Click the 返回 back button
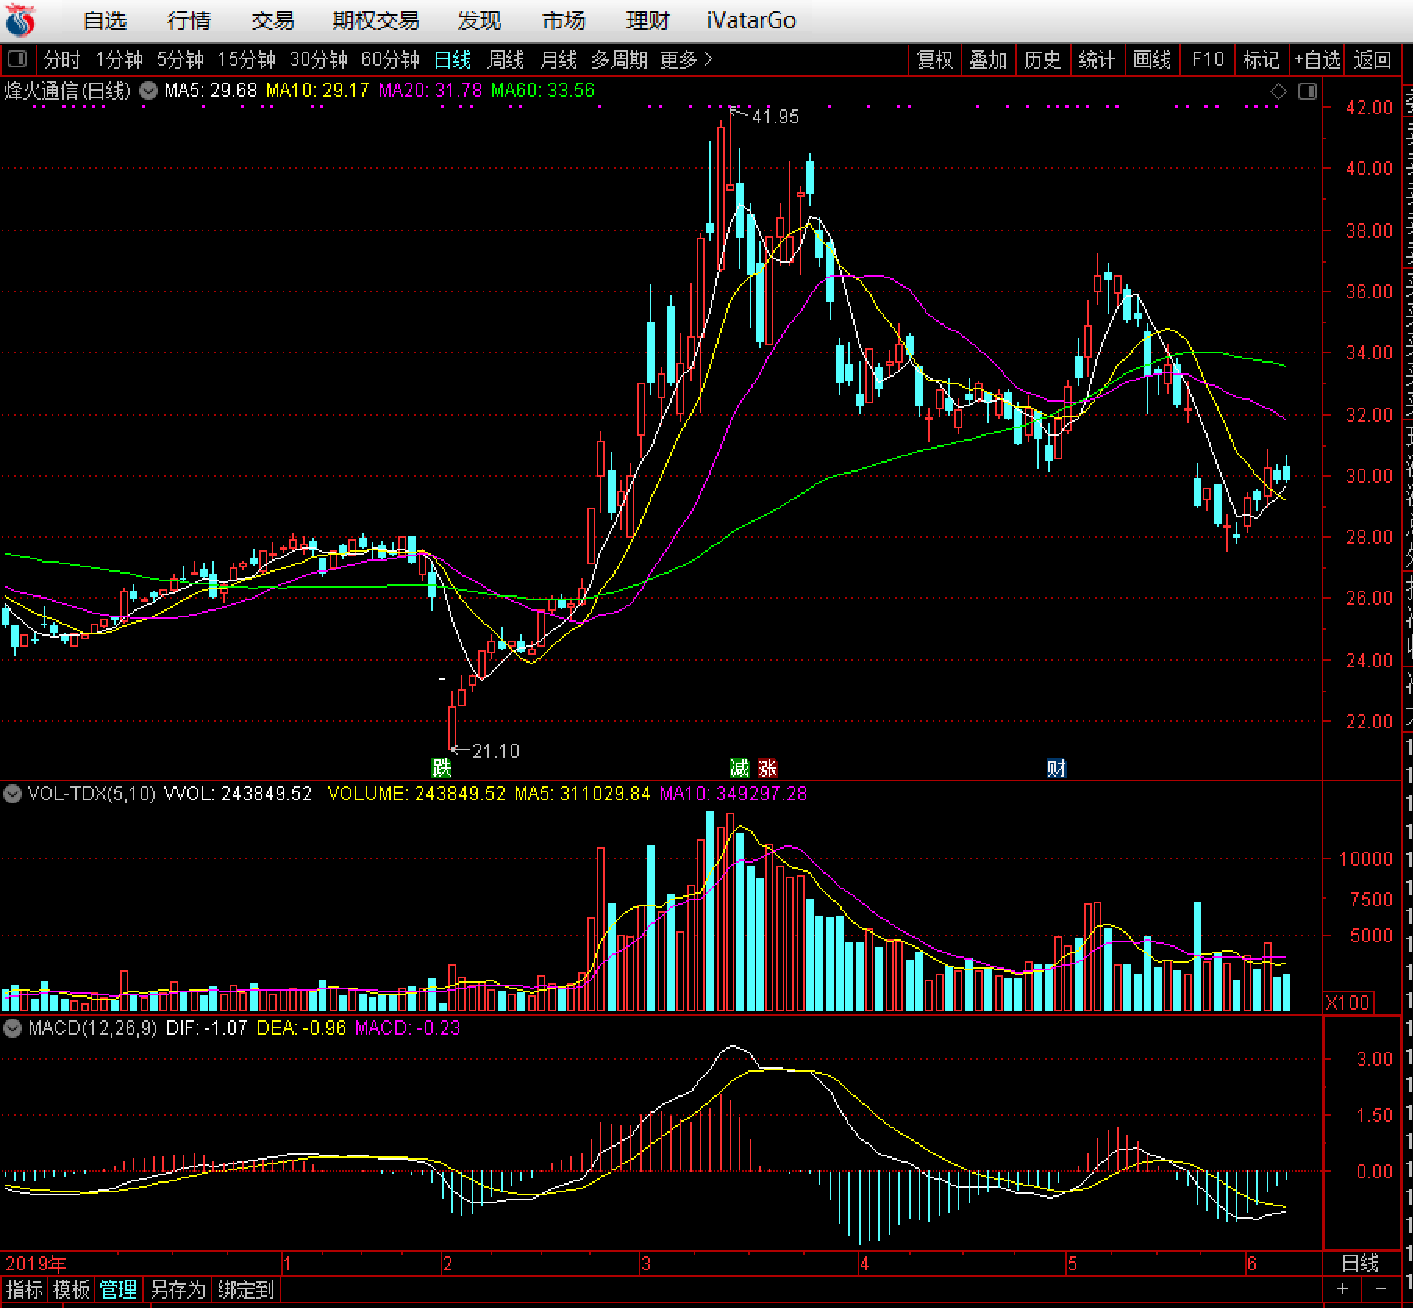Image resolution: width=1414 pixels, height=1309 pixels. click(1372, 60)
